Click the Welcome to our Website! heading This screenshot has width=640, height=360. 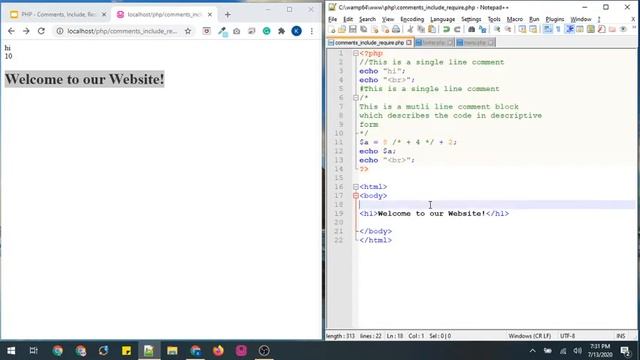(84, 79)
